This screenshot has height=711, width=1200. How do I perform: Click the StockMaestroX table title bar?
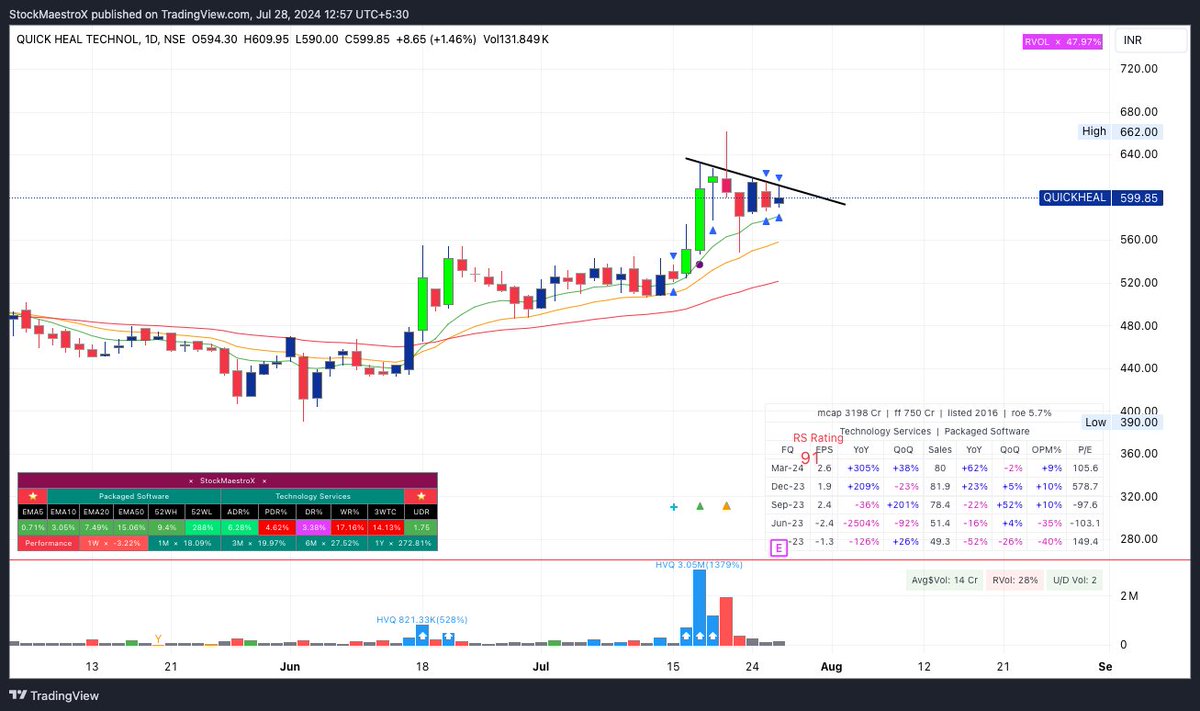(x=228, y=481)
